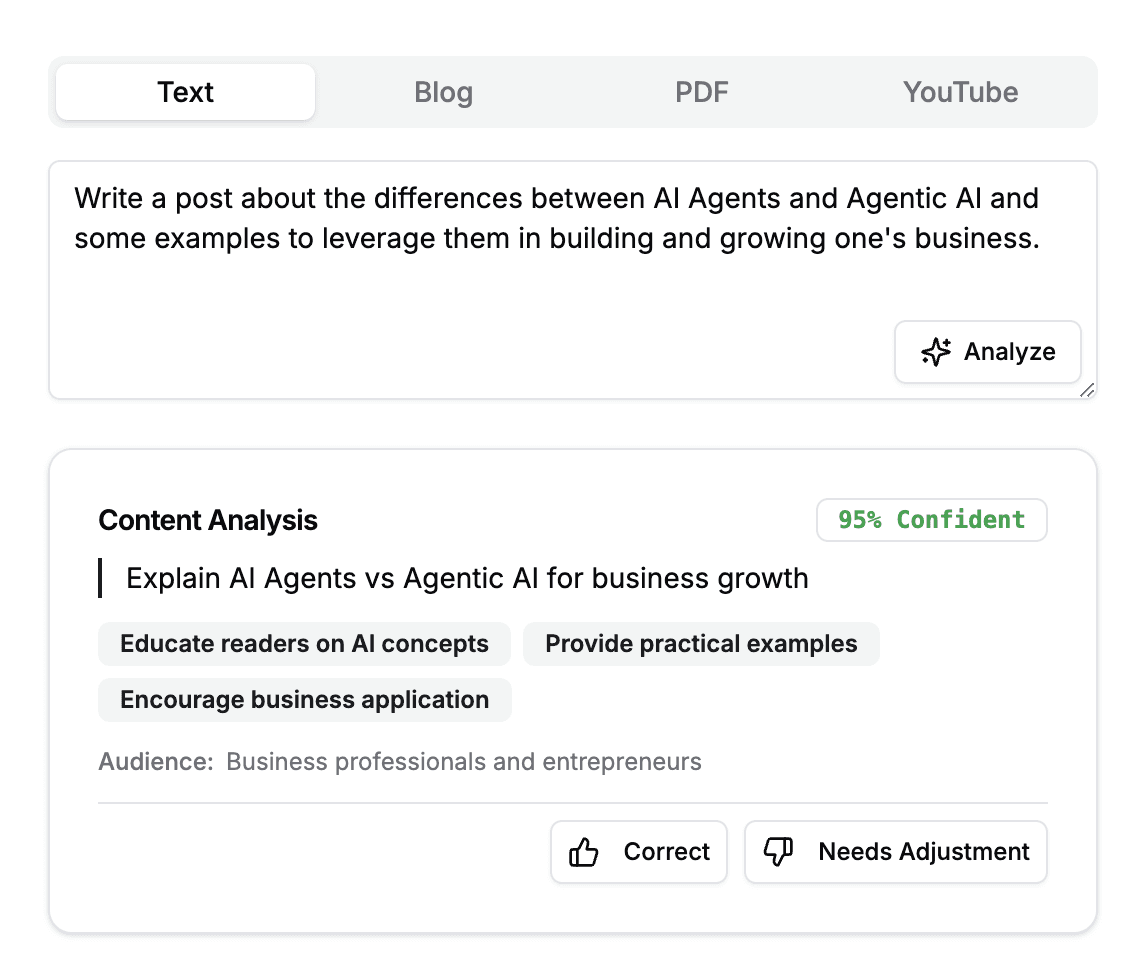The image size is (1146, 970).
Task: Choose Needs Adjustment
Action: pos(896,852)
